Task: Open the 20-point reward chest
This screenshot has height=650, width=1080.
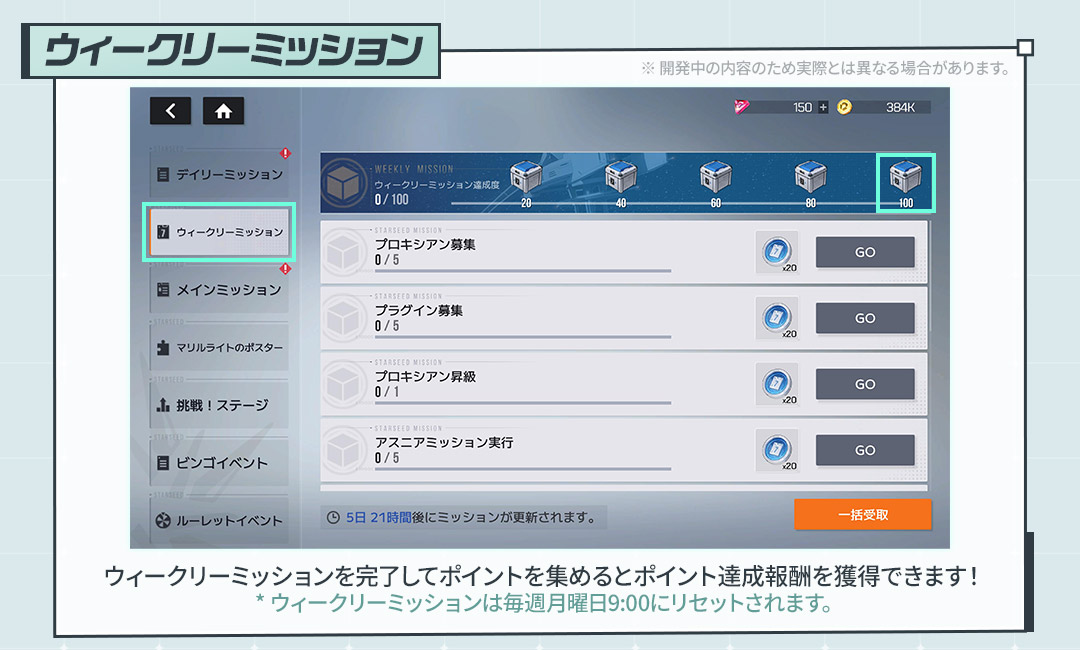Action: [525, 178]
